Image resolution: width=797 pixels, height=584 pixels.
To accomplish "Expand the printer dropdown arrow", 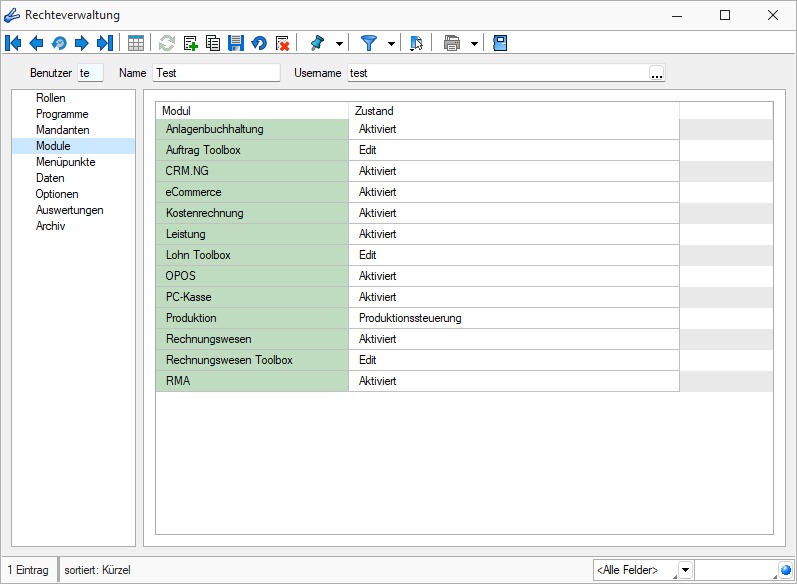I will coord(473,43).
